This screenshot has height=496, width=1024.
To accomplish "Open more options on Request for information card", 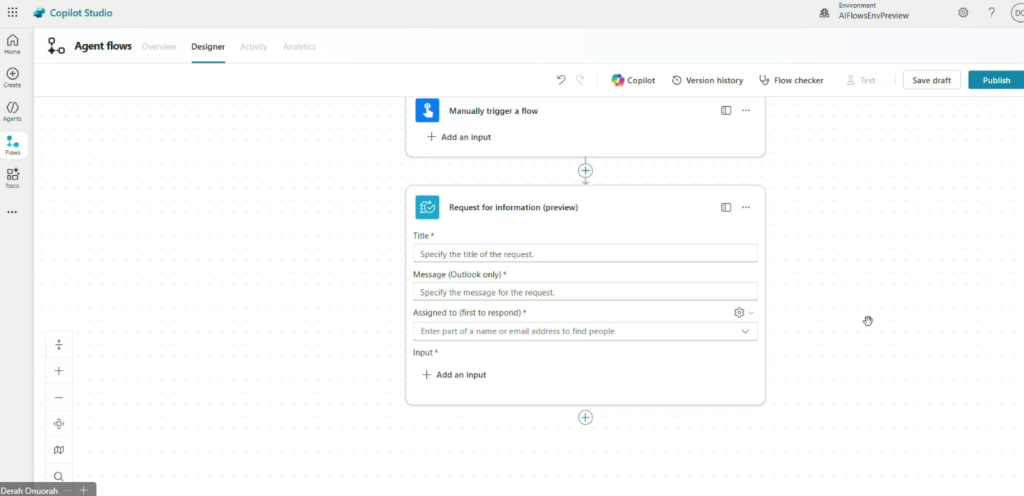I will click(746, 207).
